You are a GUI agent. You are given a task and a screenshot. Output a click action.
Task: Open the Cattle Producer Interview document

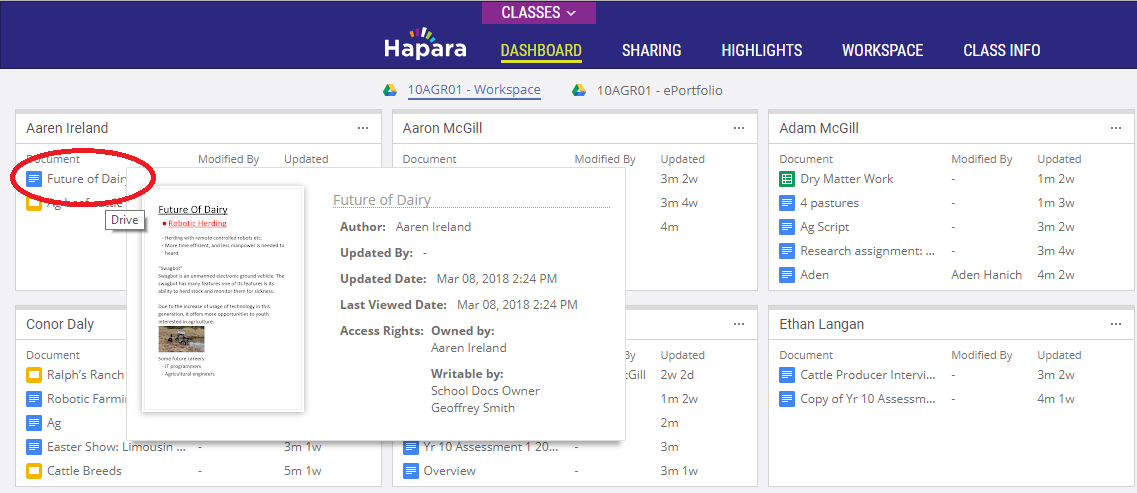pos(867,375)
